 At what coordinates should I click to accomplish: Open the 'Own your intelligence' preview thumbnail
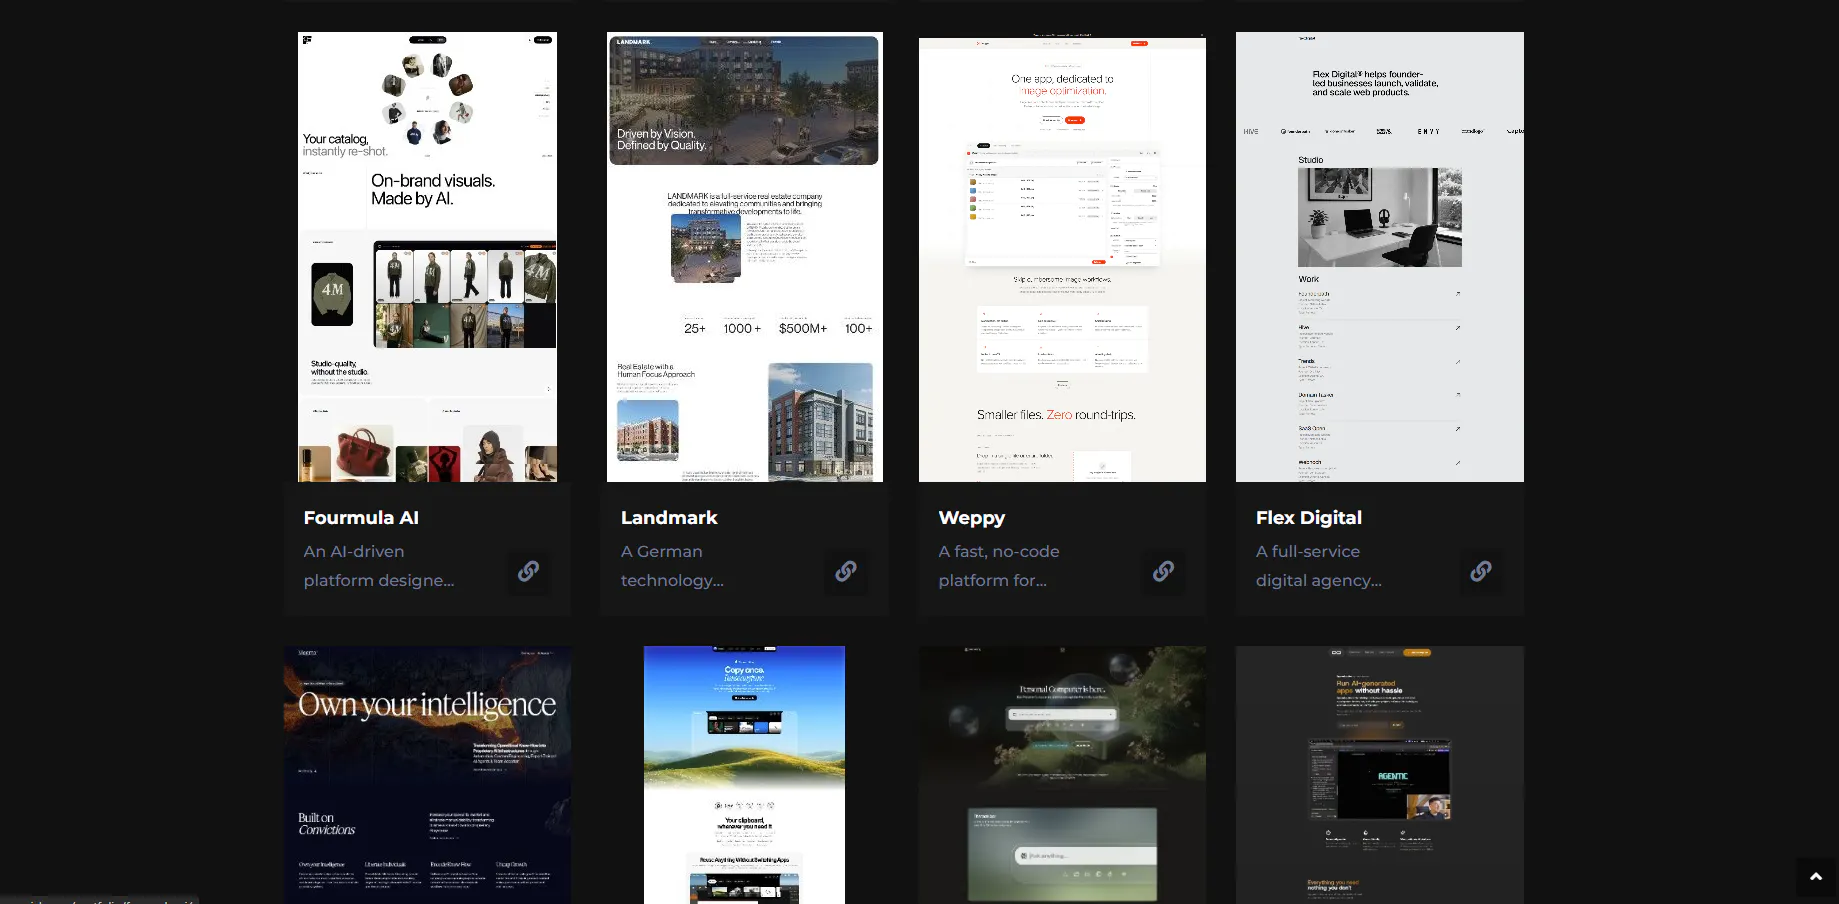[427, 775]
